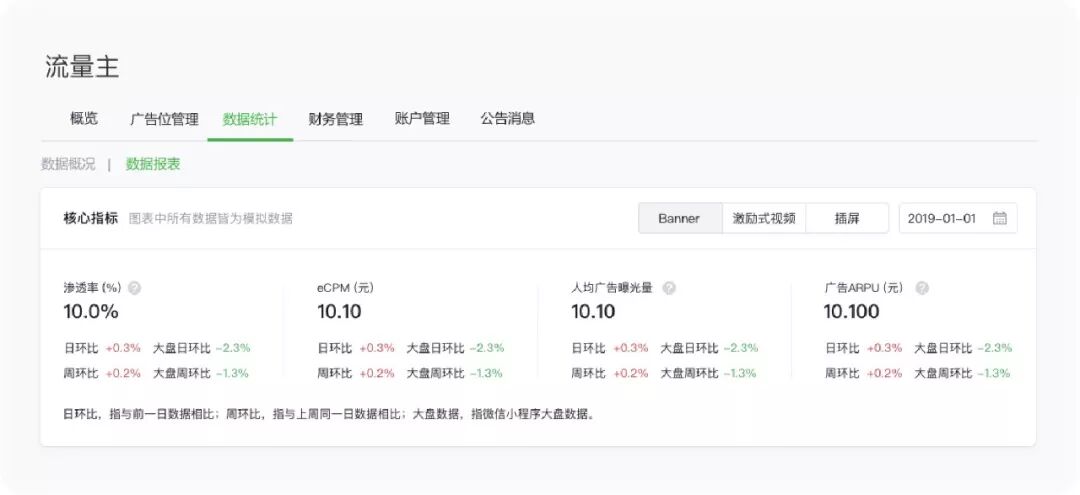This screenshot has width=1080, height=495.
Task: Click the help icon beside 渗透率 (%)
Action: tap(134, 288)
